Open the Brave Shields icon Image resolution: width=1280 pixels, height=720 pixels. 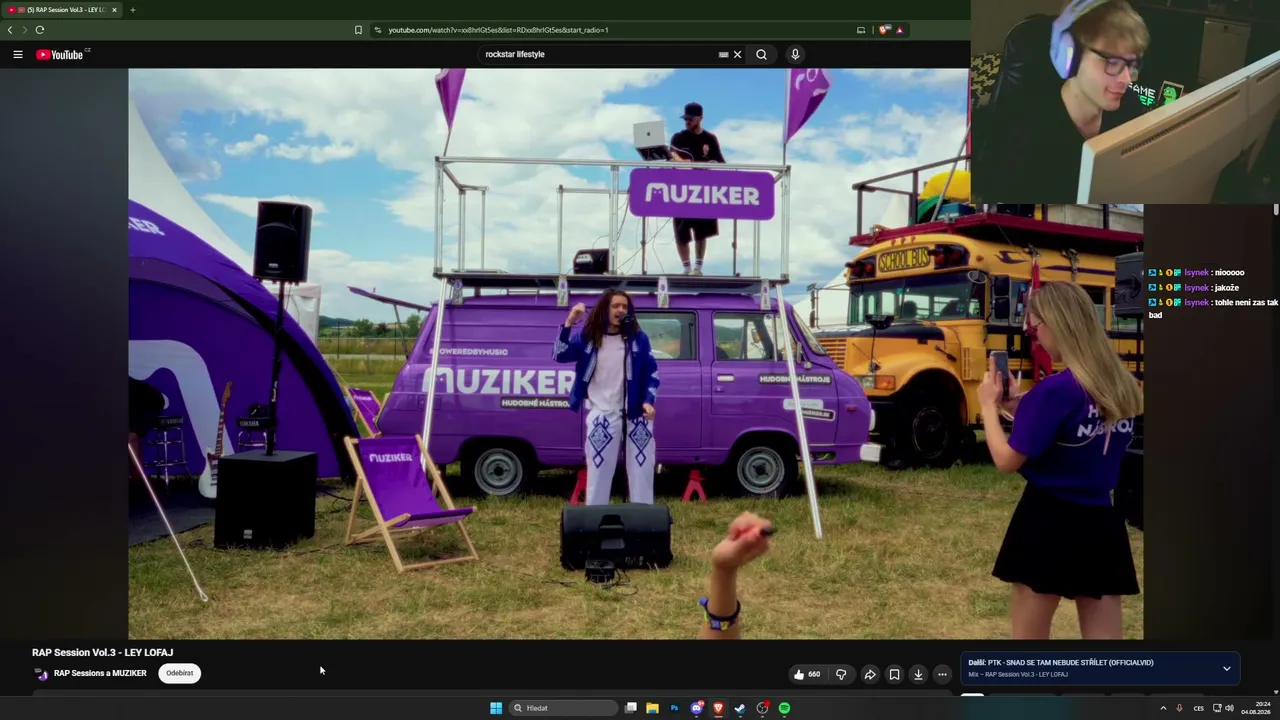(x=884, y=30)
